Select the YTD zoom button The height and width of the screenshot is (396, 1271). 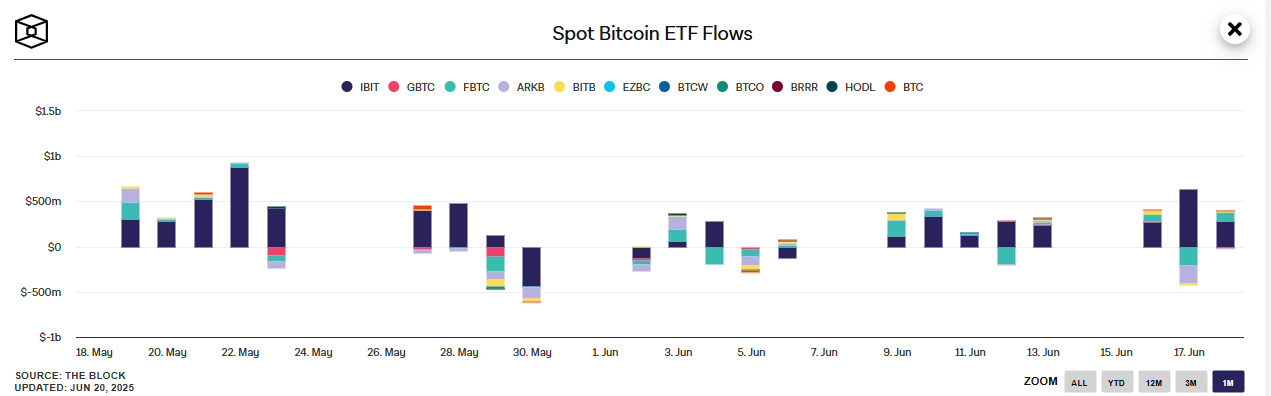point(1116,382)
